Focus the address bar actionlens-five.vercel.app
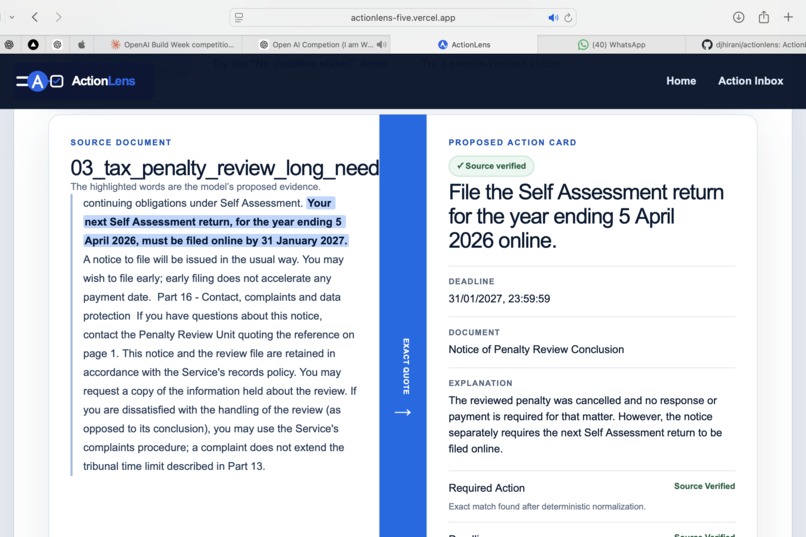 [402, 17]
